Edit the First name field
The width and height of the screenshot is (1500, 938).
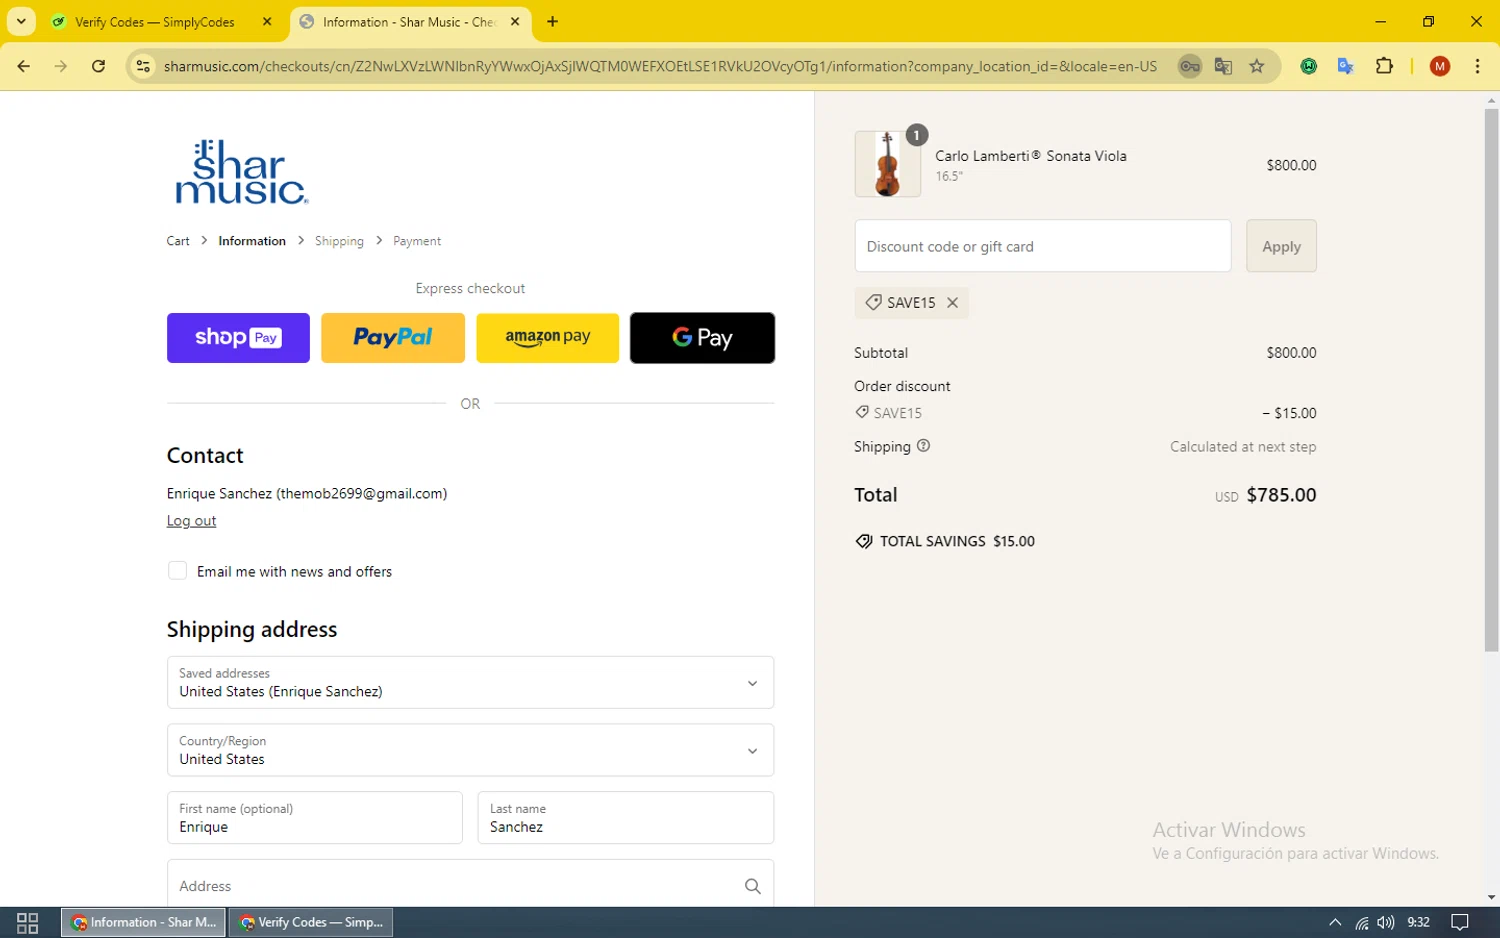point(314,817)
